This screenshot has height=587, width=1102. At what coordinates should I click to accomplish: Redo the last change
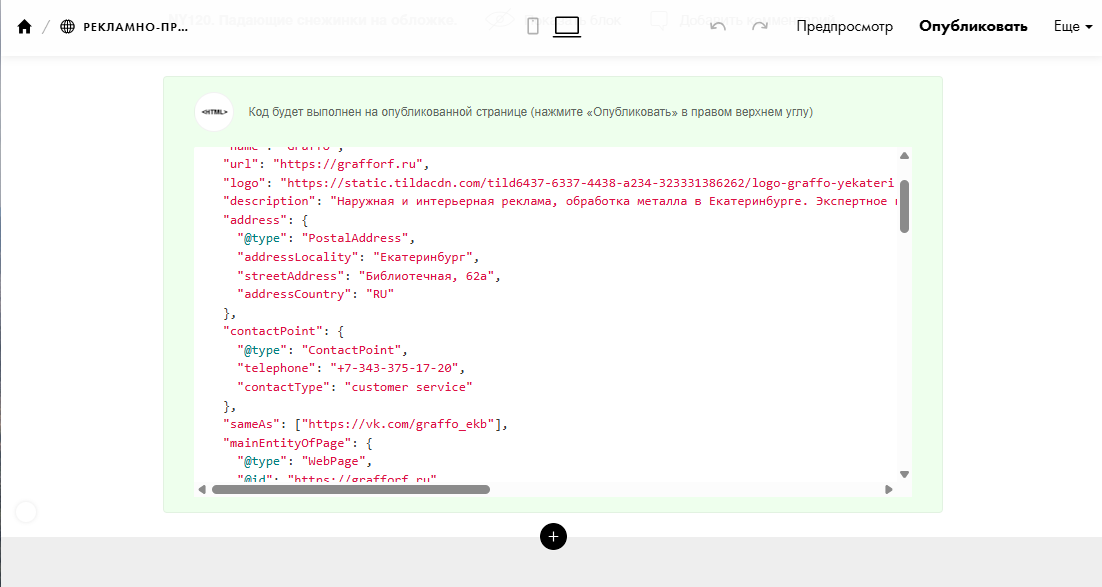pos(760,27)
